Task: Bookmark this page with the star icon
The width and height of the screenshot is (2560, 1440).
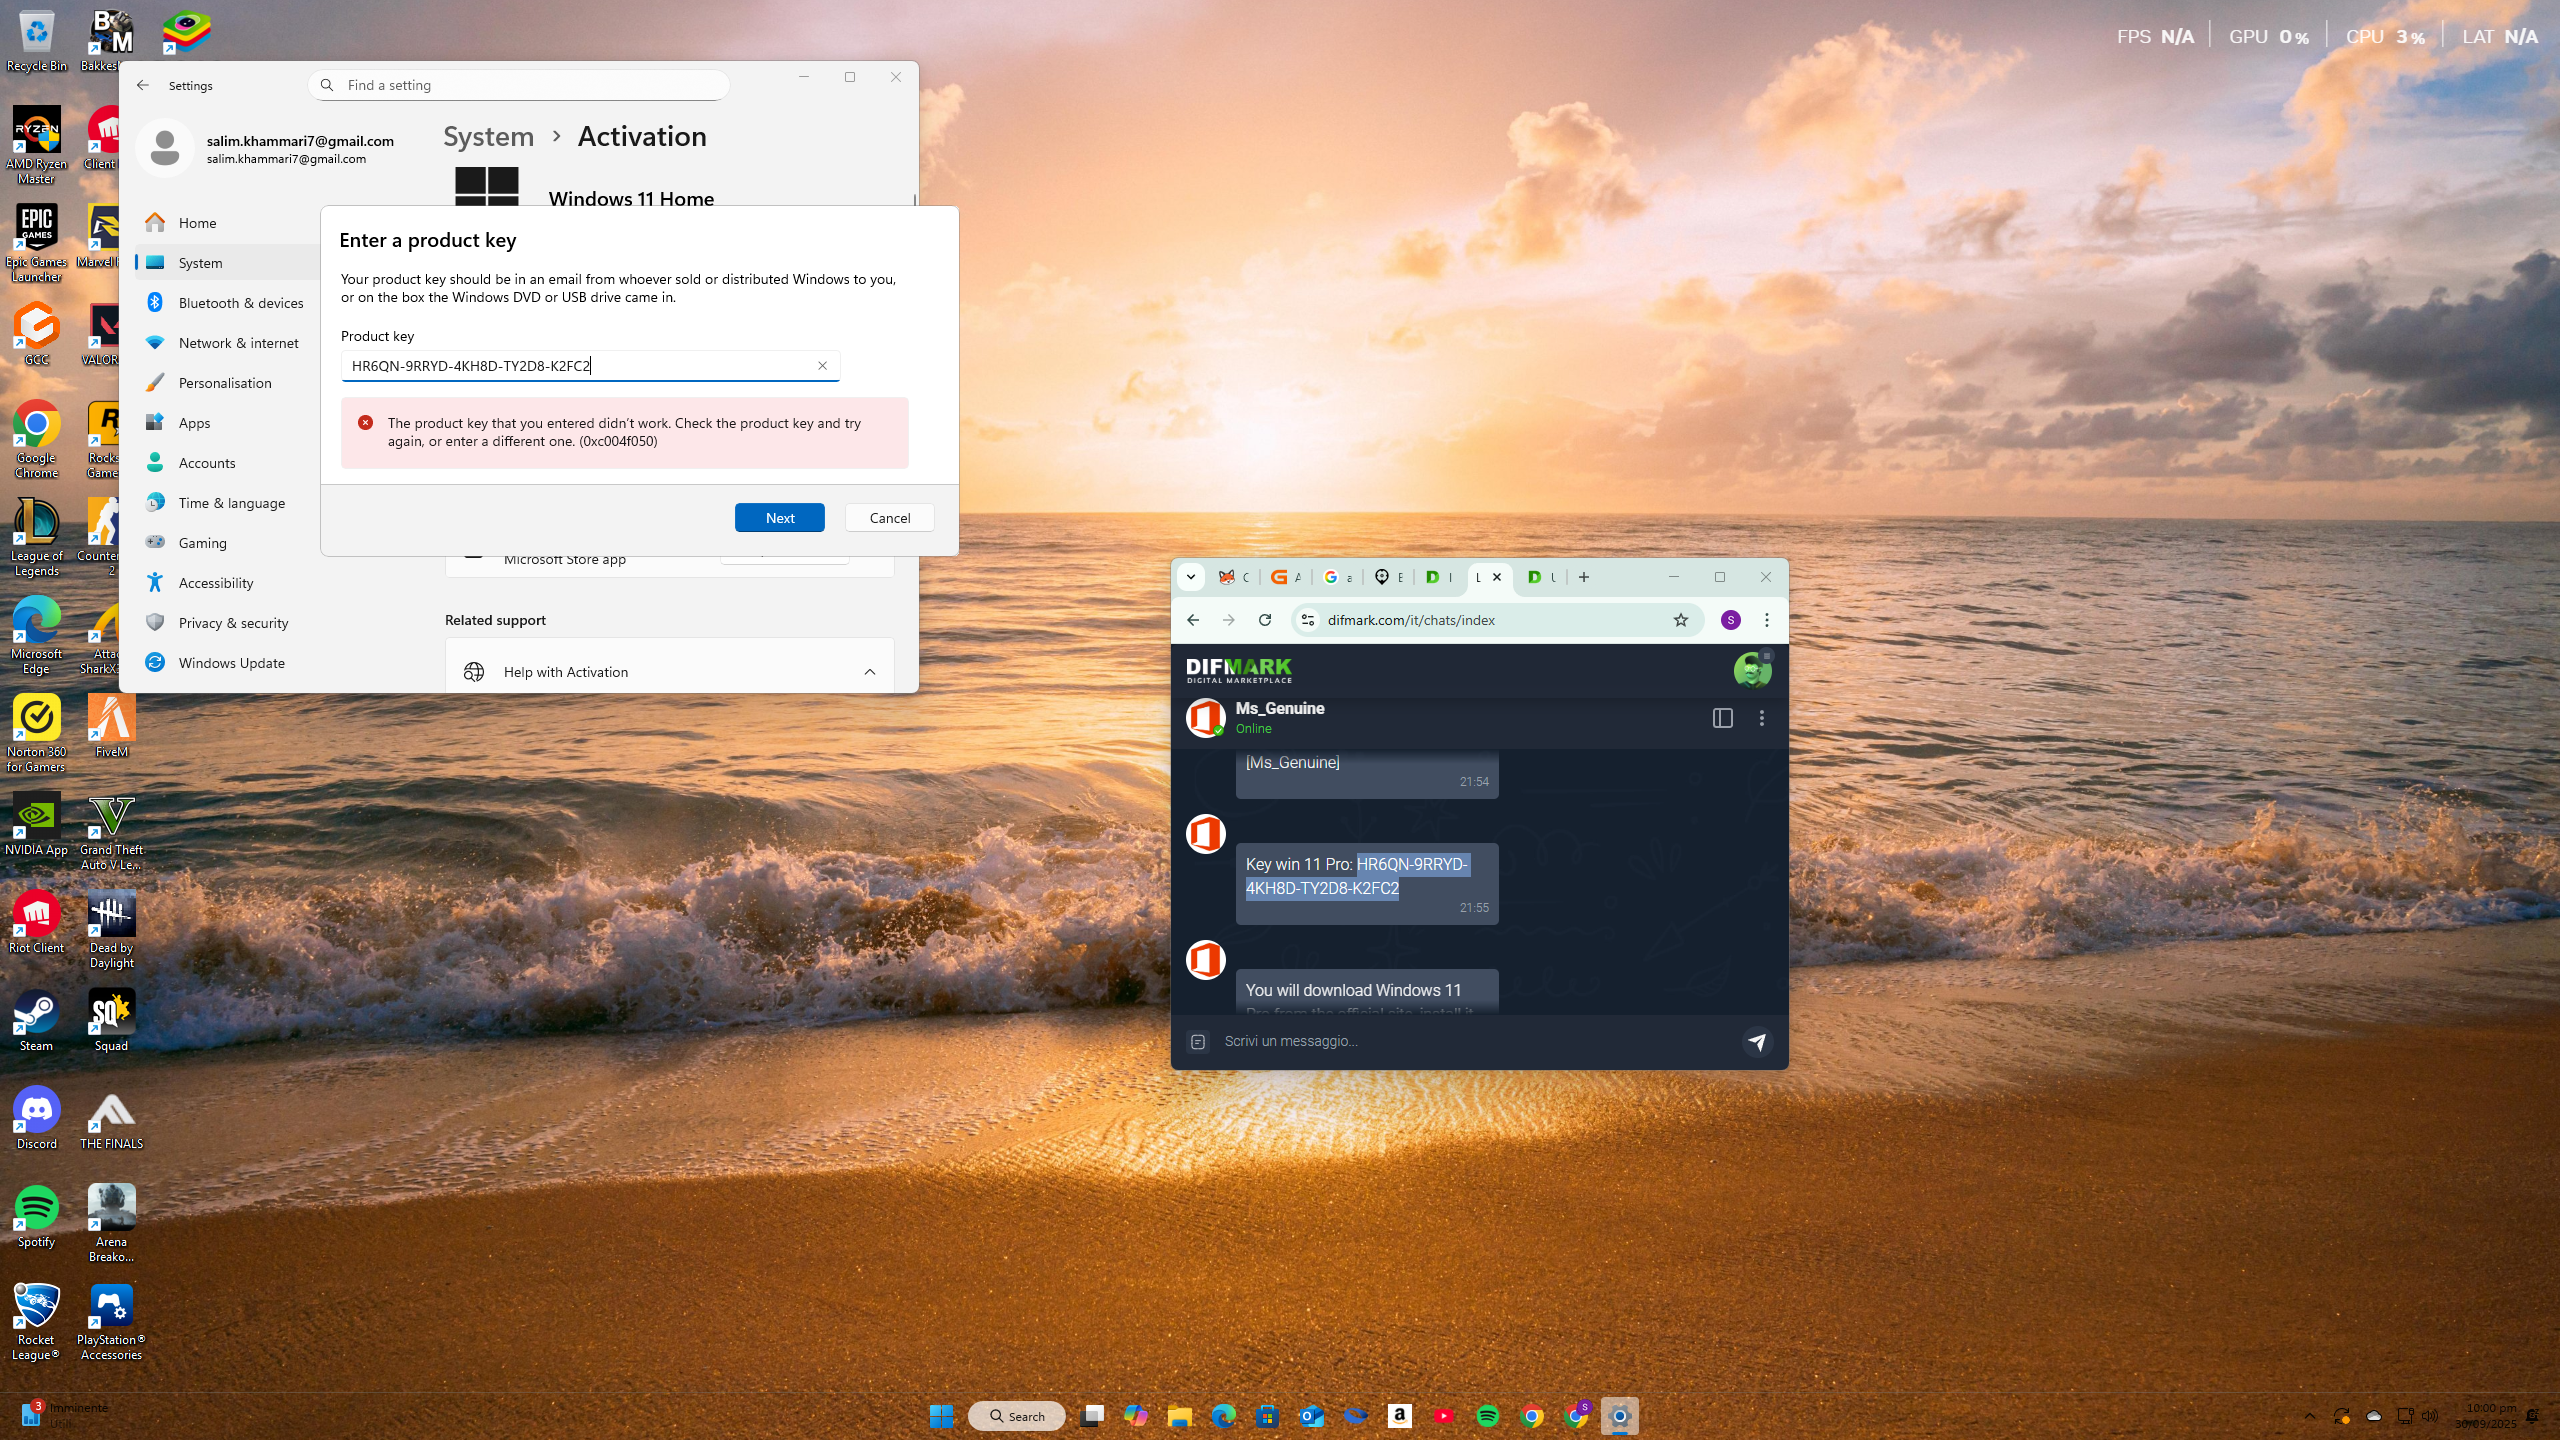Action: pos(1681,620)
